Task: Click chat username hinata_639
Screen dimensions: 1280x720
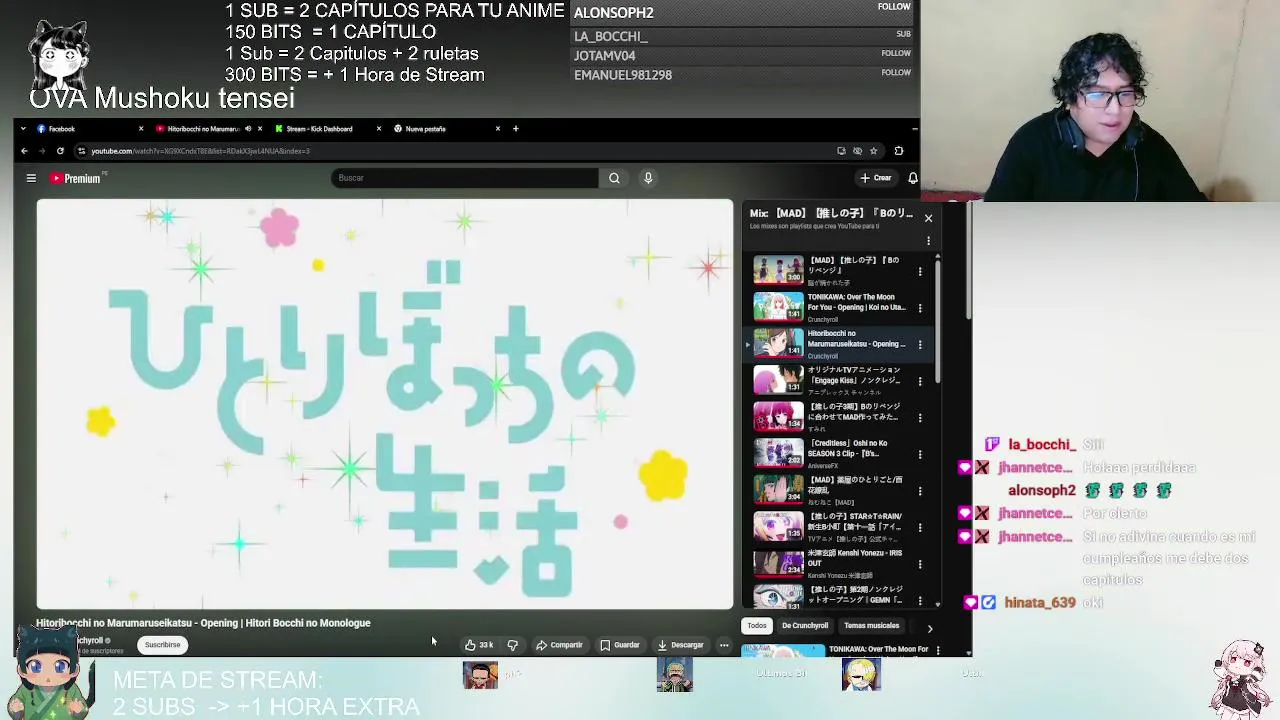Action: point(1040,603)
